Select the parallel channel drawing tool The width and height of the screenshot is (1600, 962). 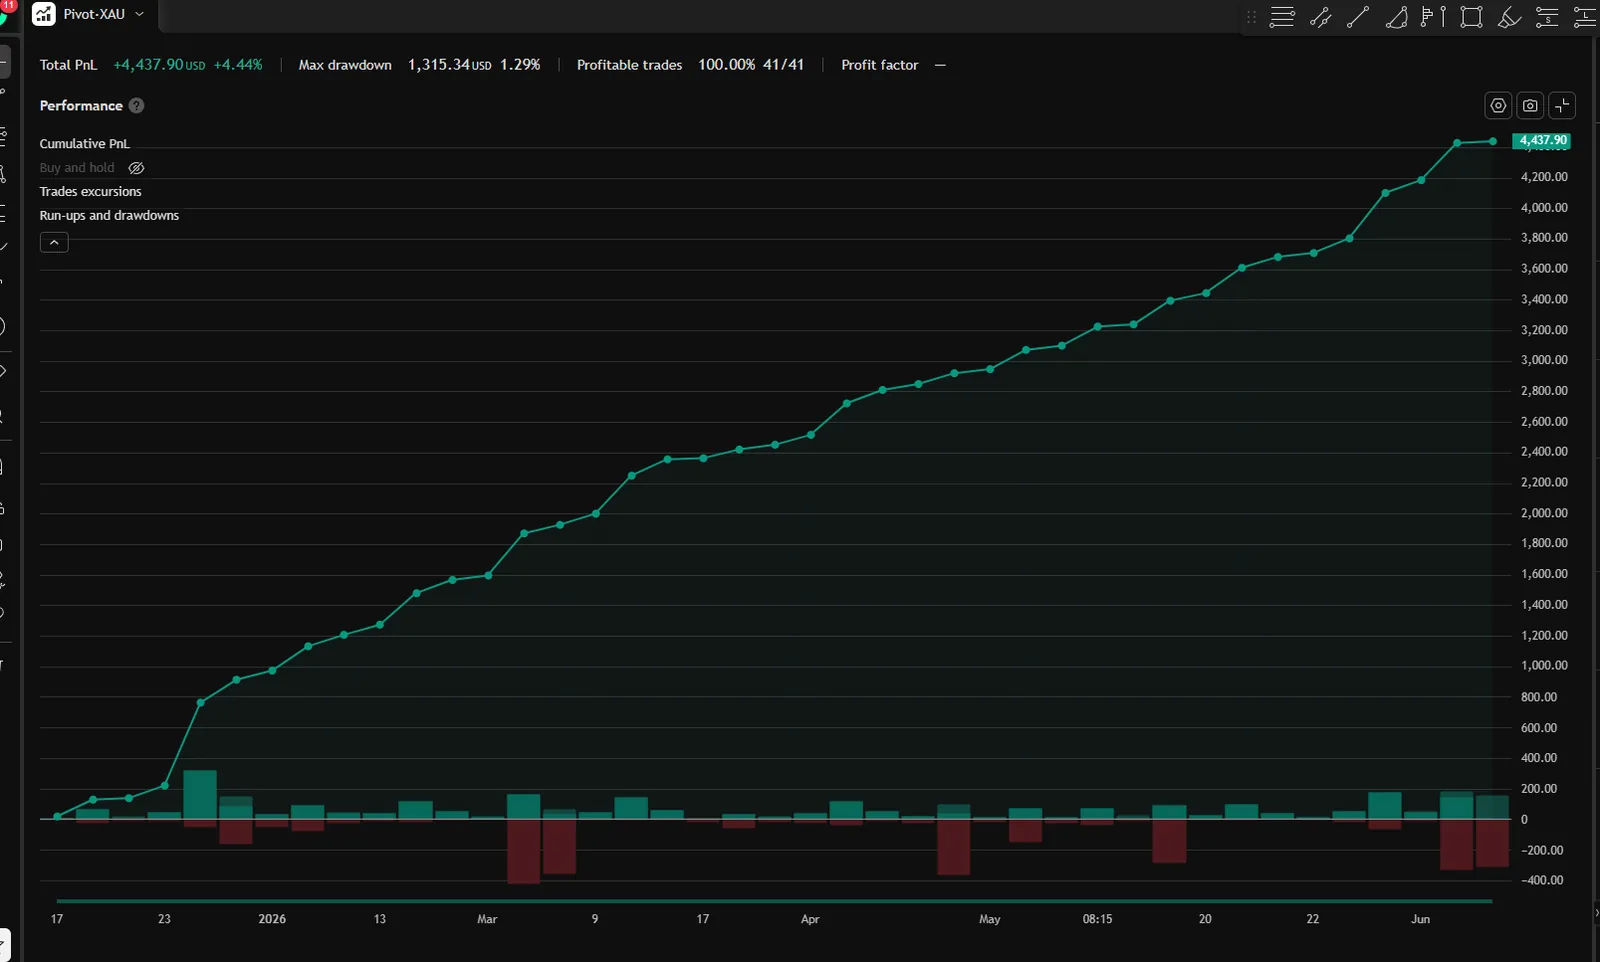(x=1320, y=17)
